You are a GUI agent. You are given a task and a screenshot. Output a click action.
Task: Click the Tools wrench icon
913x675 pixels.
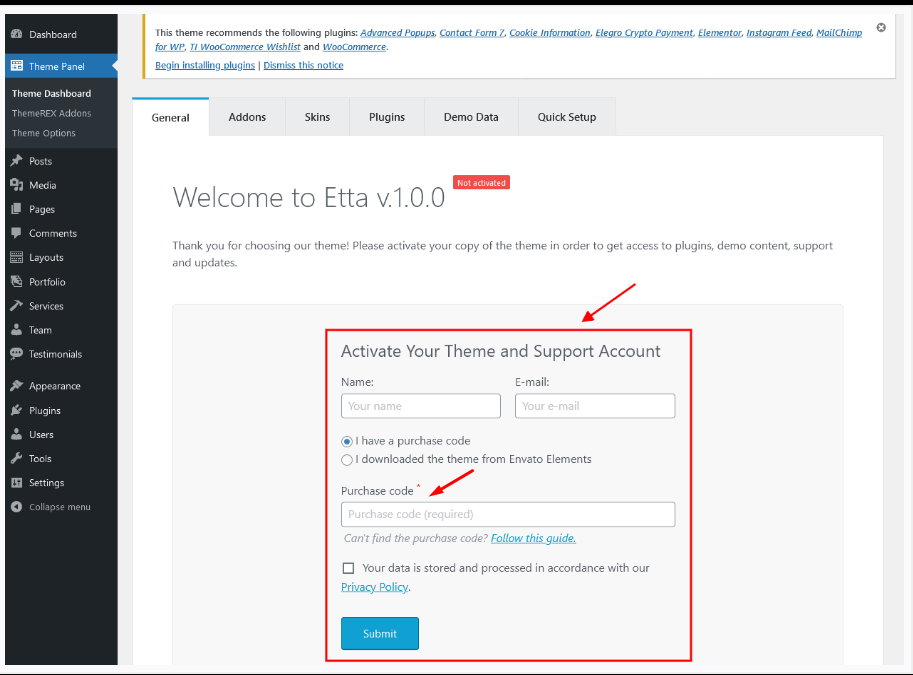[16, 458]
